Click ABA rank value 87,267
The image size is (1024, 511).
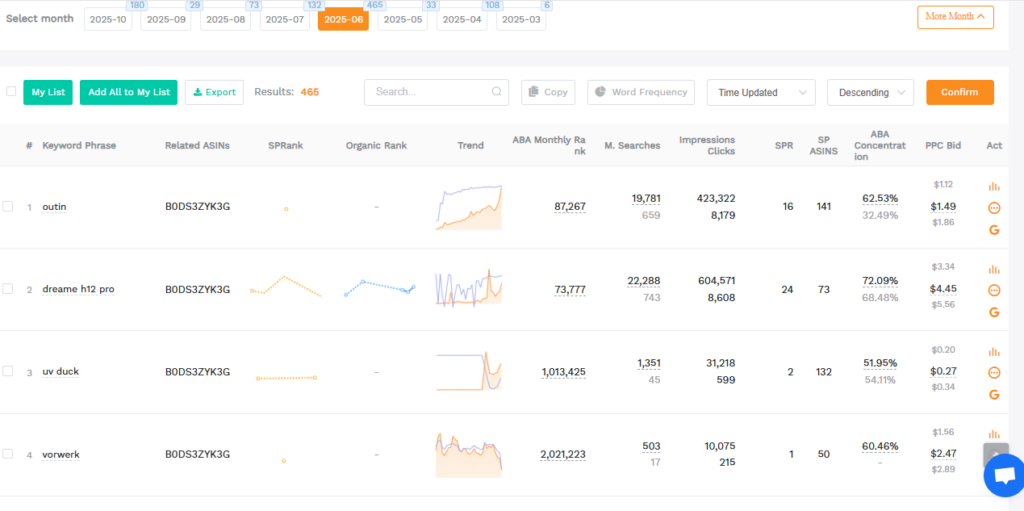(x=569, y=206)
